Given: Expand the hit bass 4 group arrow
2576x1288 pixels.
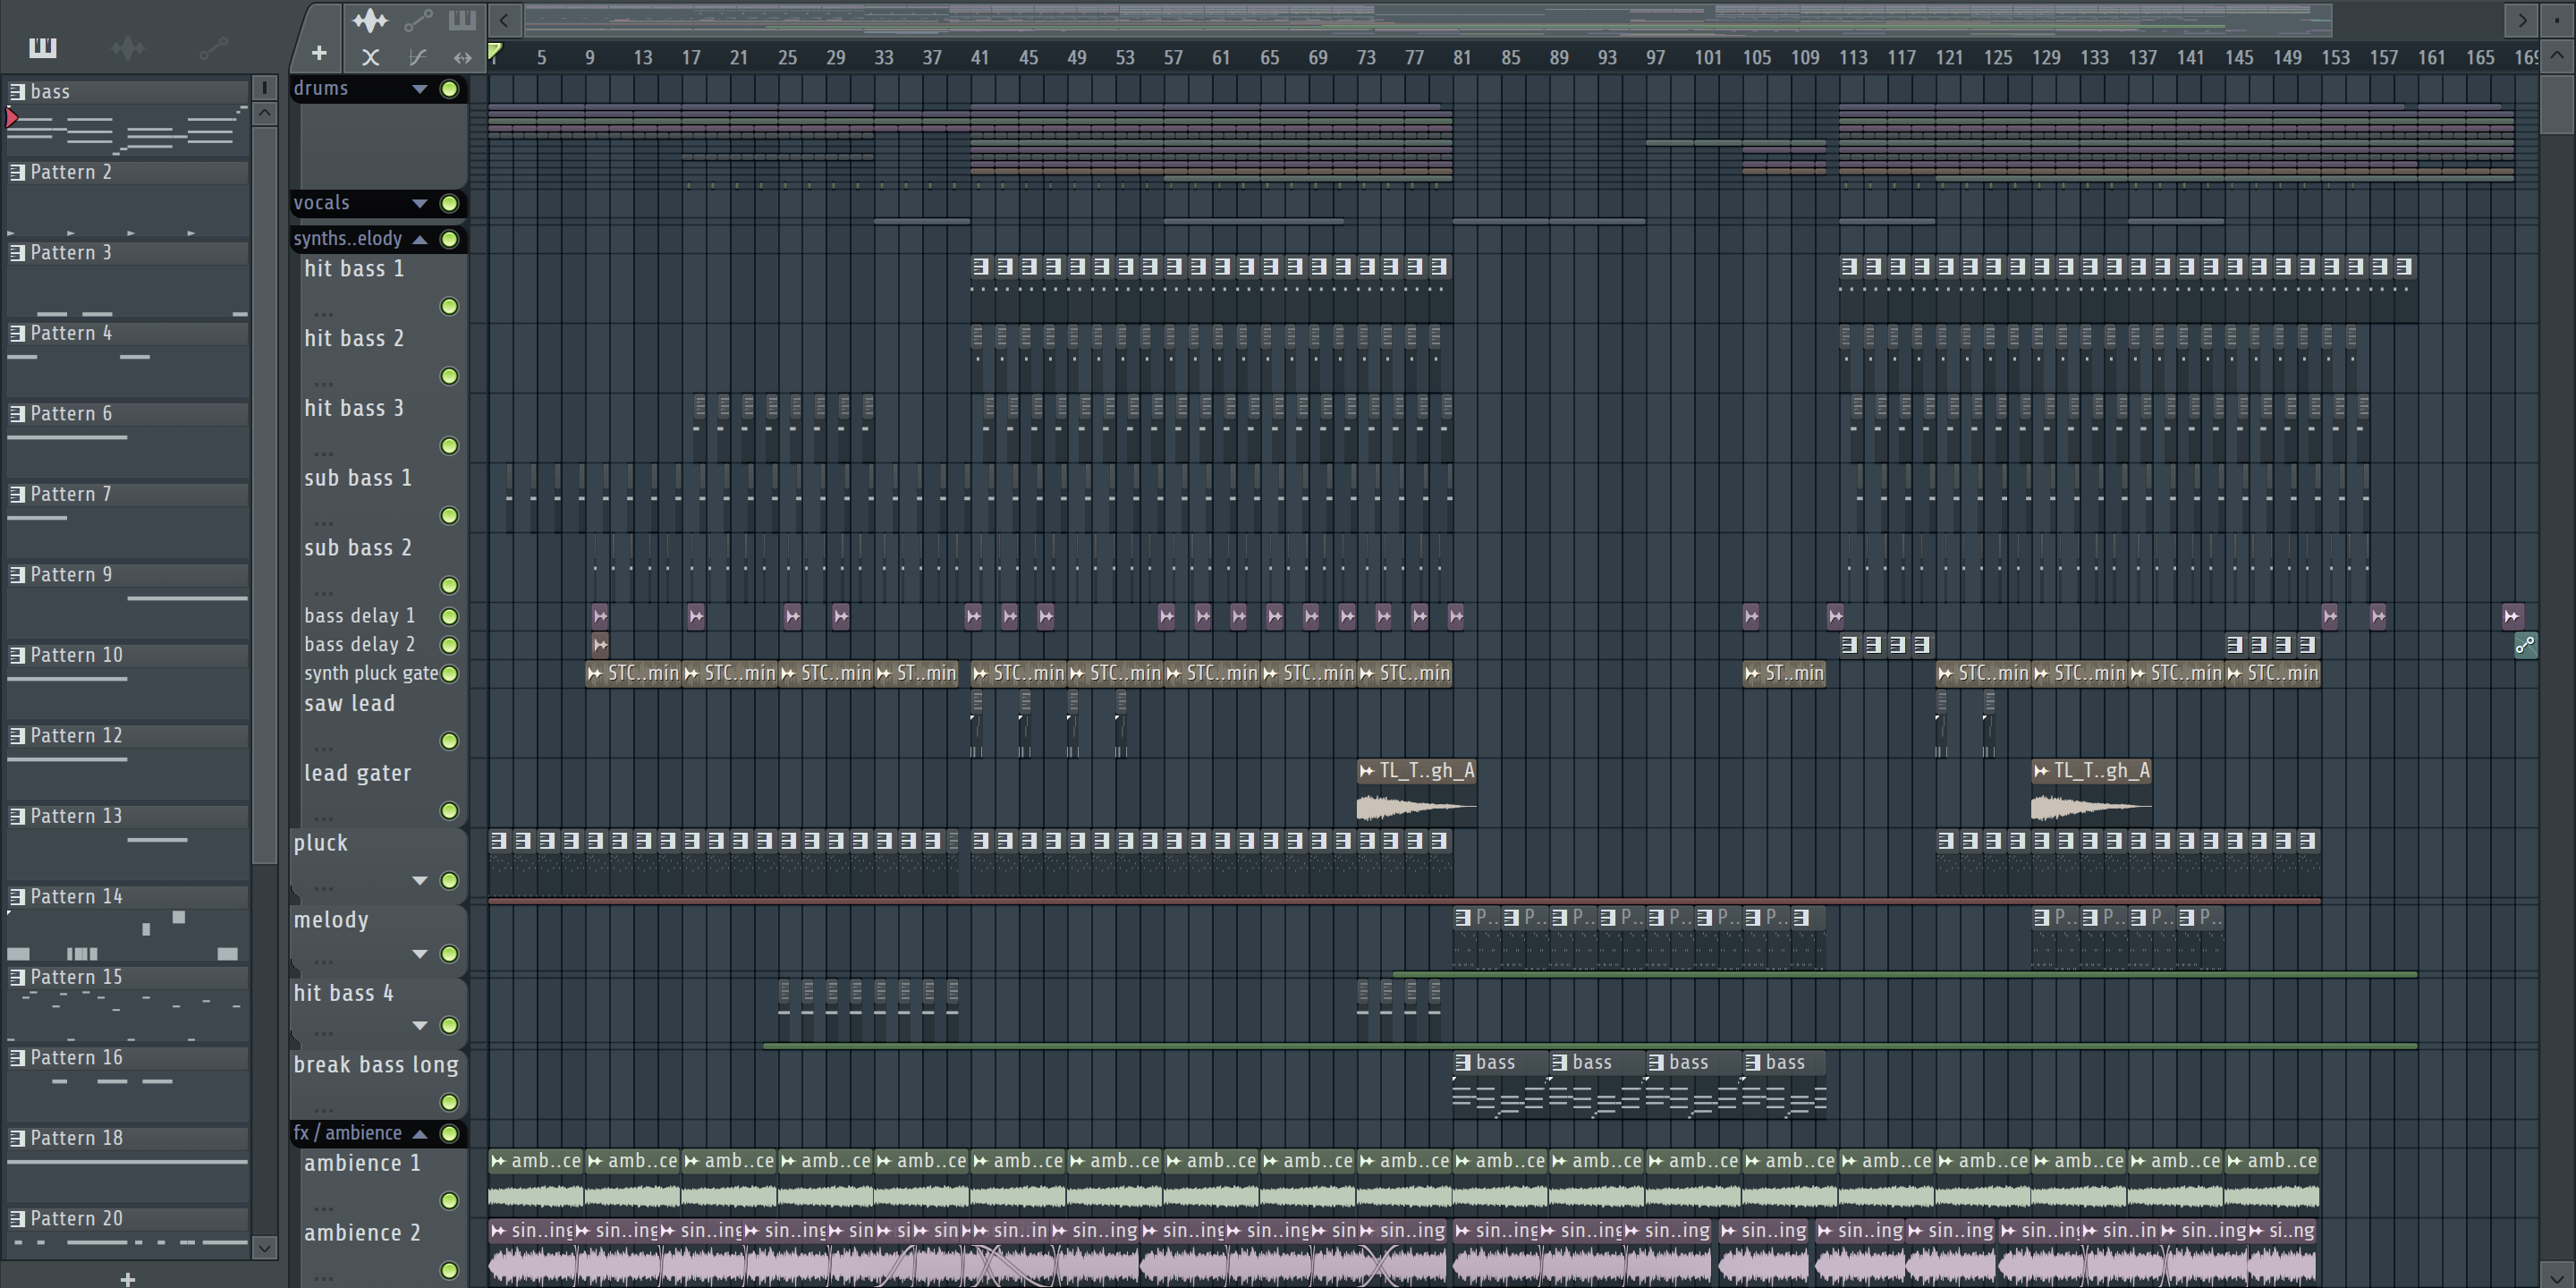Looking at the screenshot, I should (x=420, y=1026).
